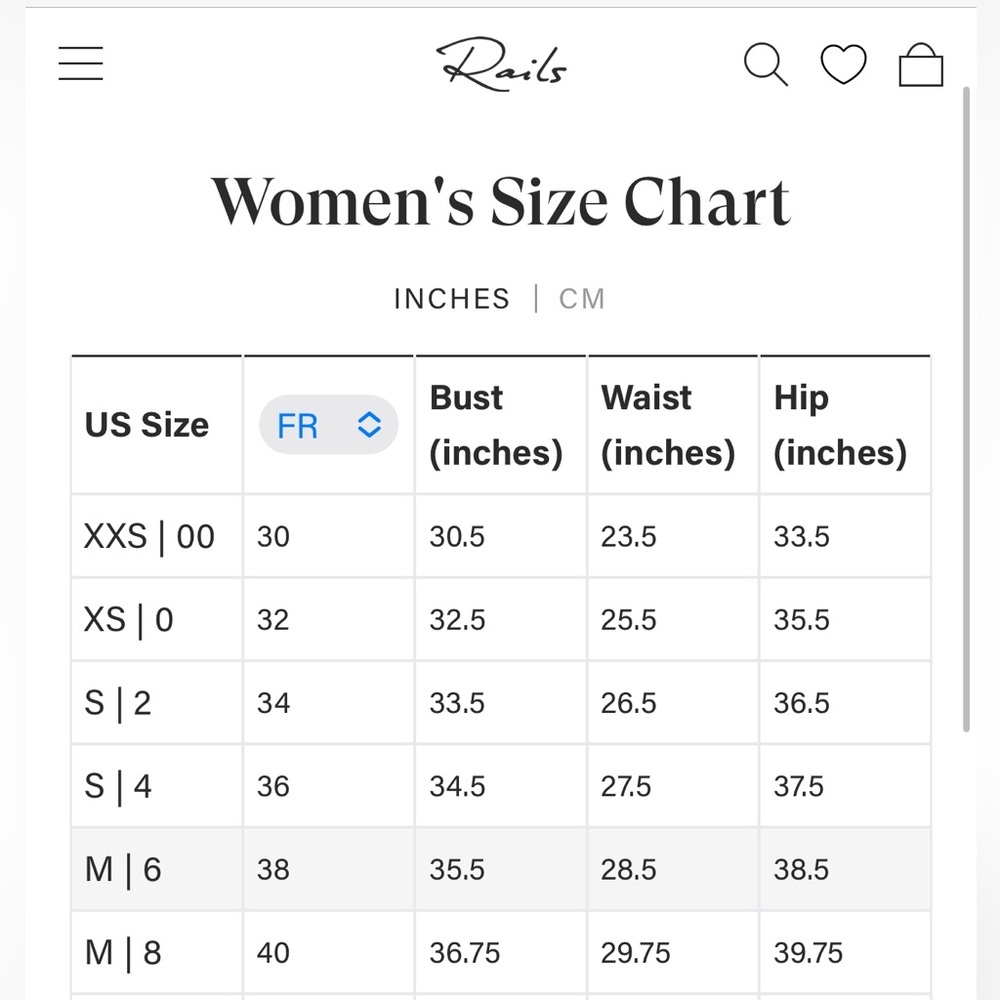Click hip value 33.5 in XXS row

(x=801, y=537)
